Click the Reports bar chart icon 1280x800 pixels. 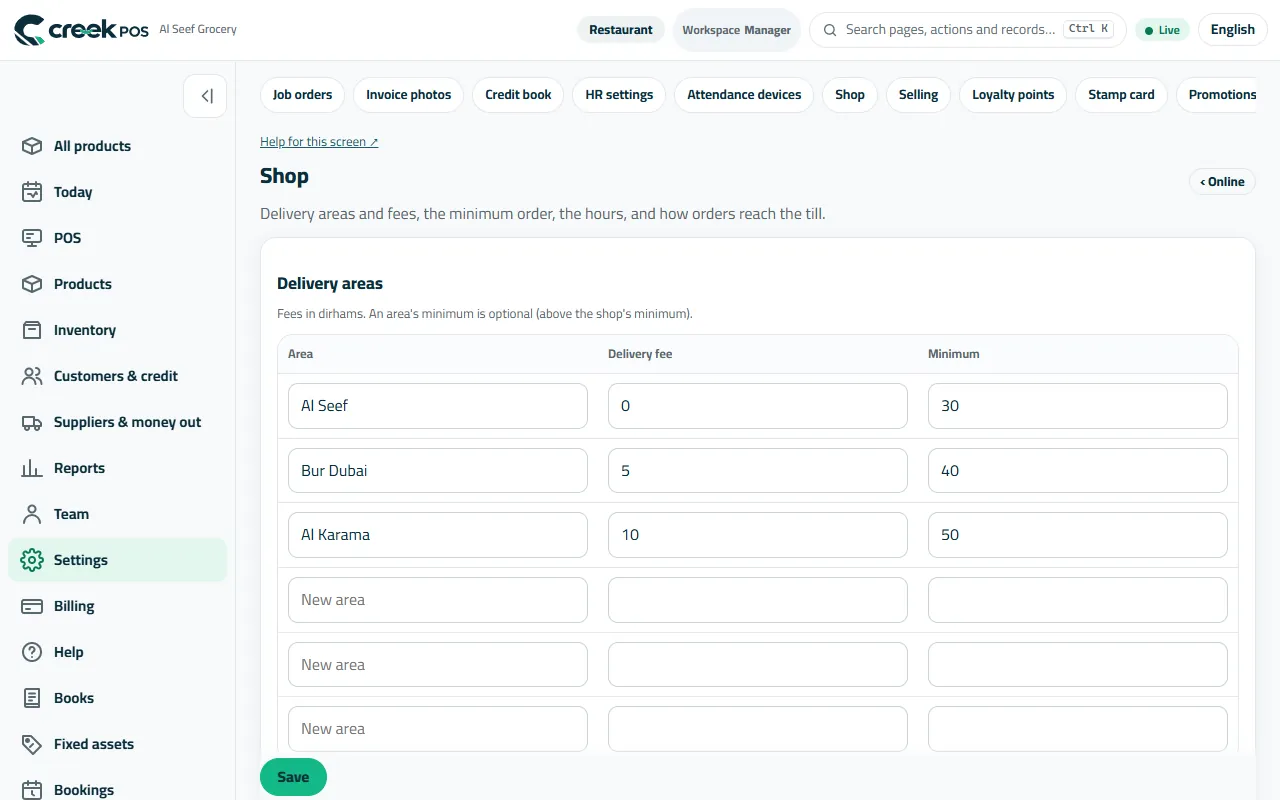[32, 468]
